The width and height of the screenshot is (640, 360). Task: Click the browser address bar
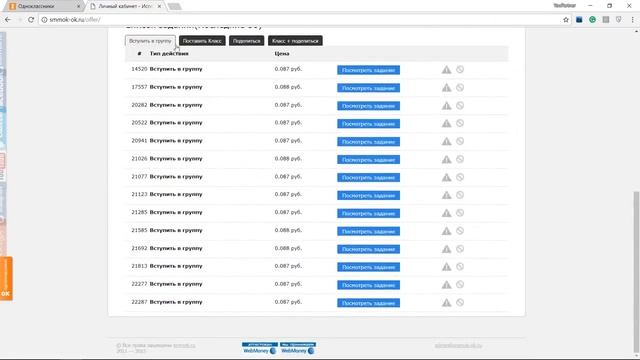302,20
